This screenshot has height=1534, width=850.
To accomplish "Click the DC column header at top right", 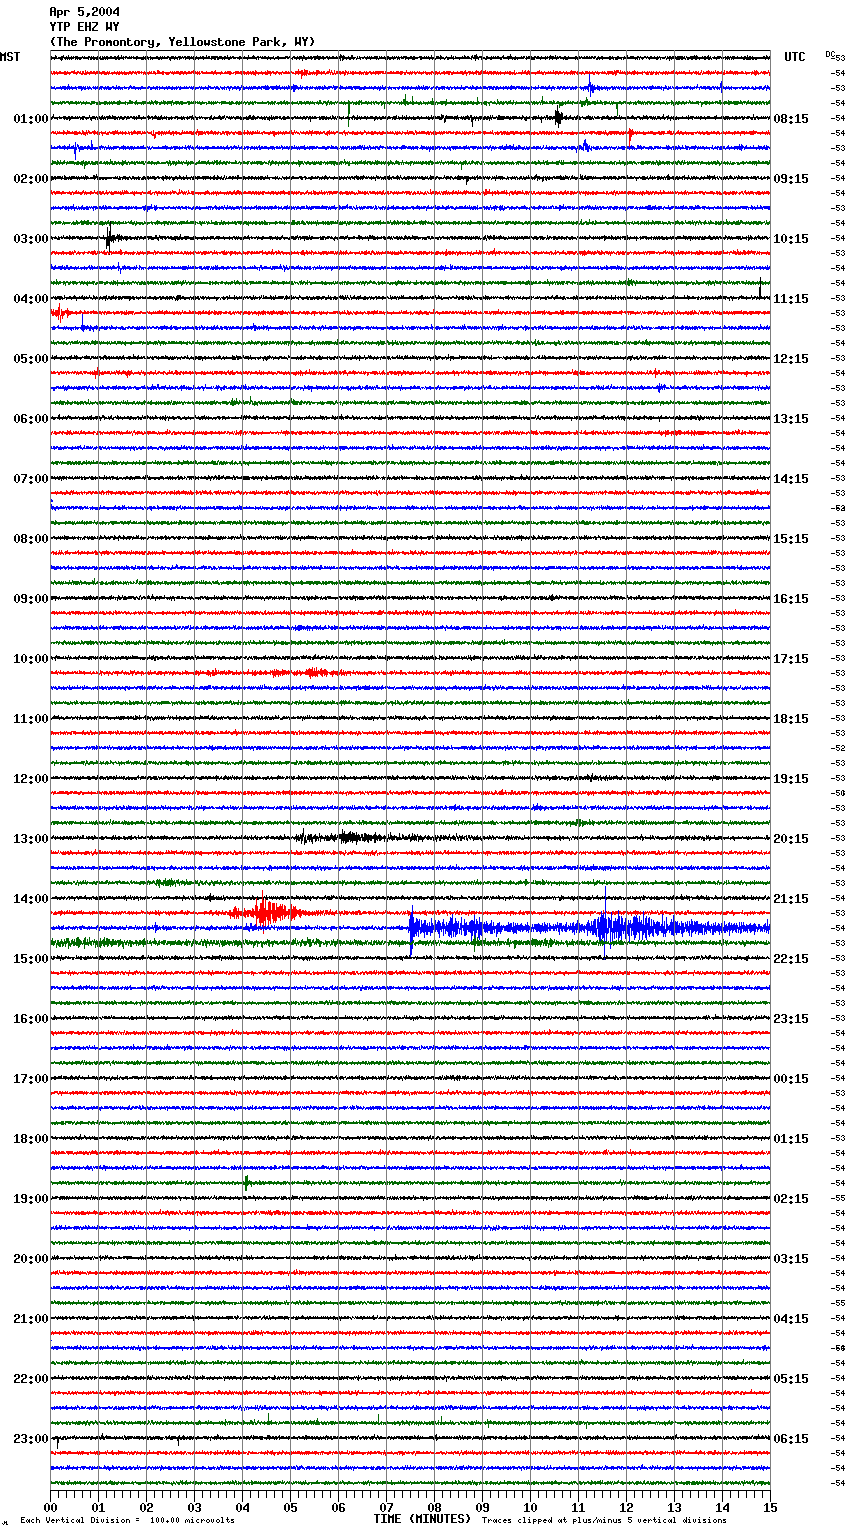I will point(830,54).
